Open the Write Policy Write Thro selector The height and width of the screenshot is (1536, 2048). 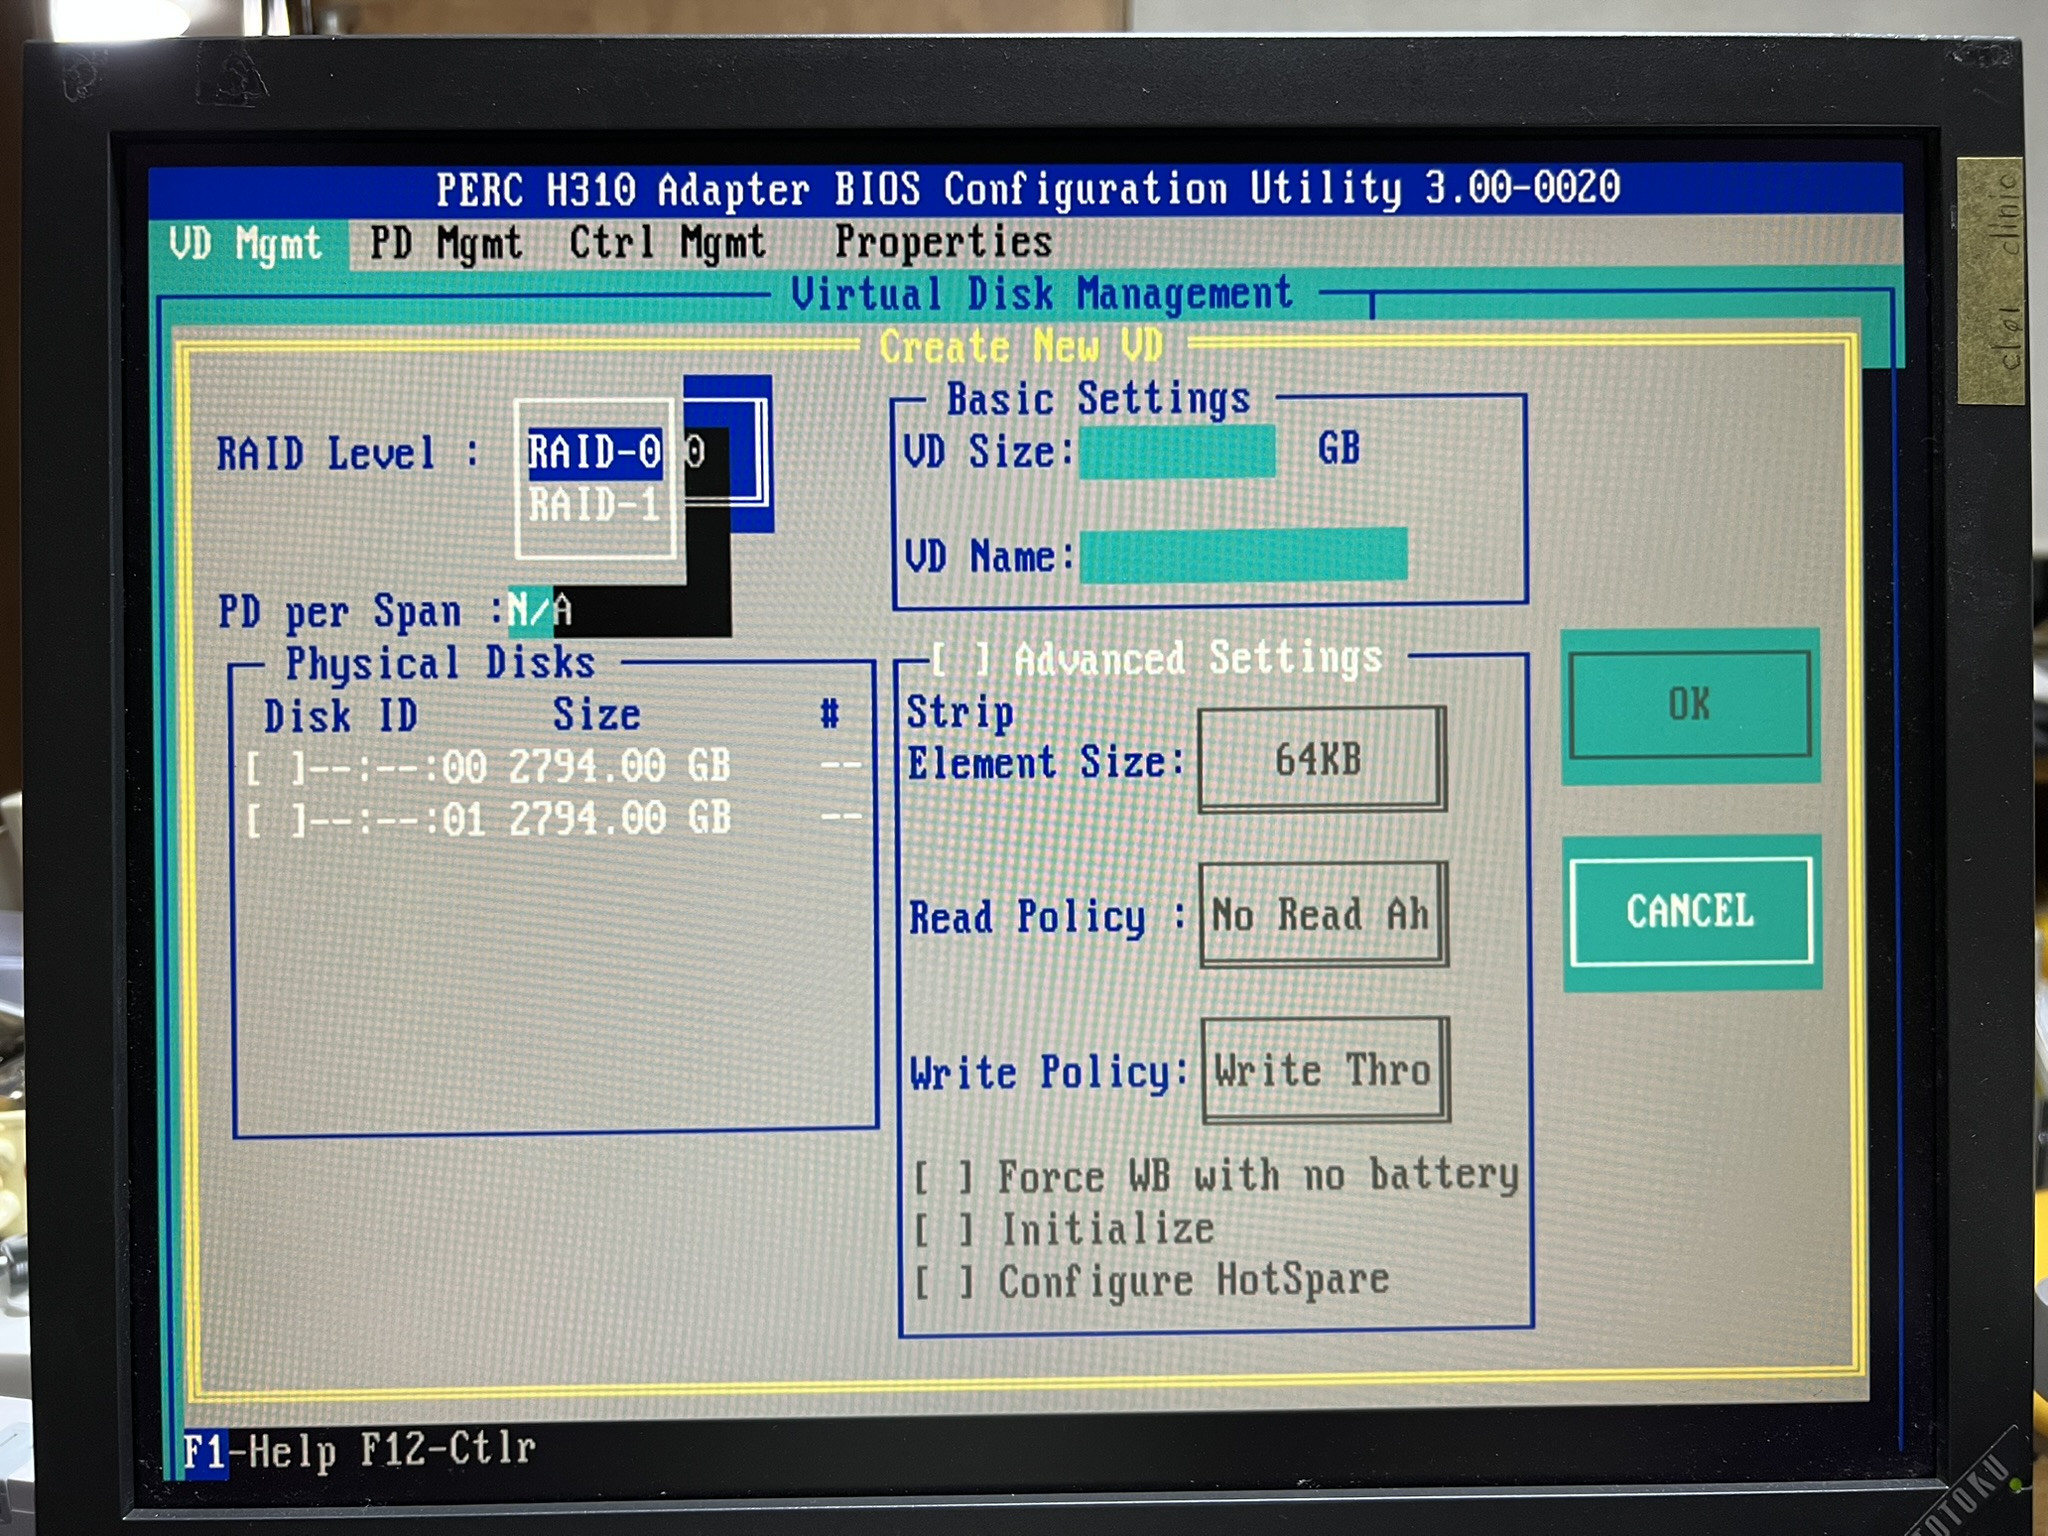[x=1324, y=1070]
